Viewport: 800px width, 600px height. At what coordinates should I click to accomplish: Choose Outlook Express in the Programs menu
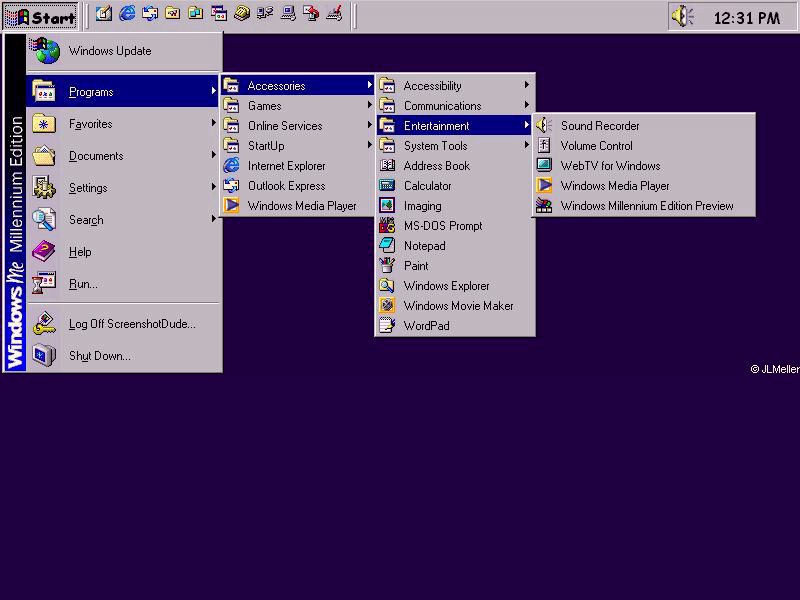298,185
